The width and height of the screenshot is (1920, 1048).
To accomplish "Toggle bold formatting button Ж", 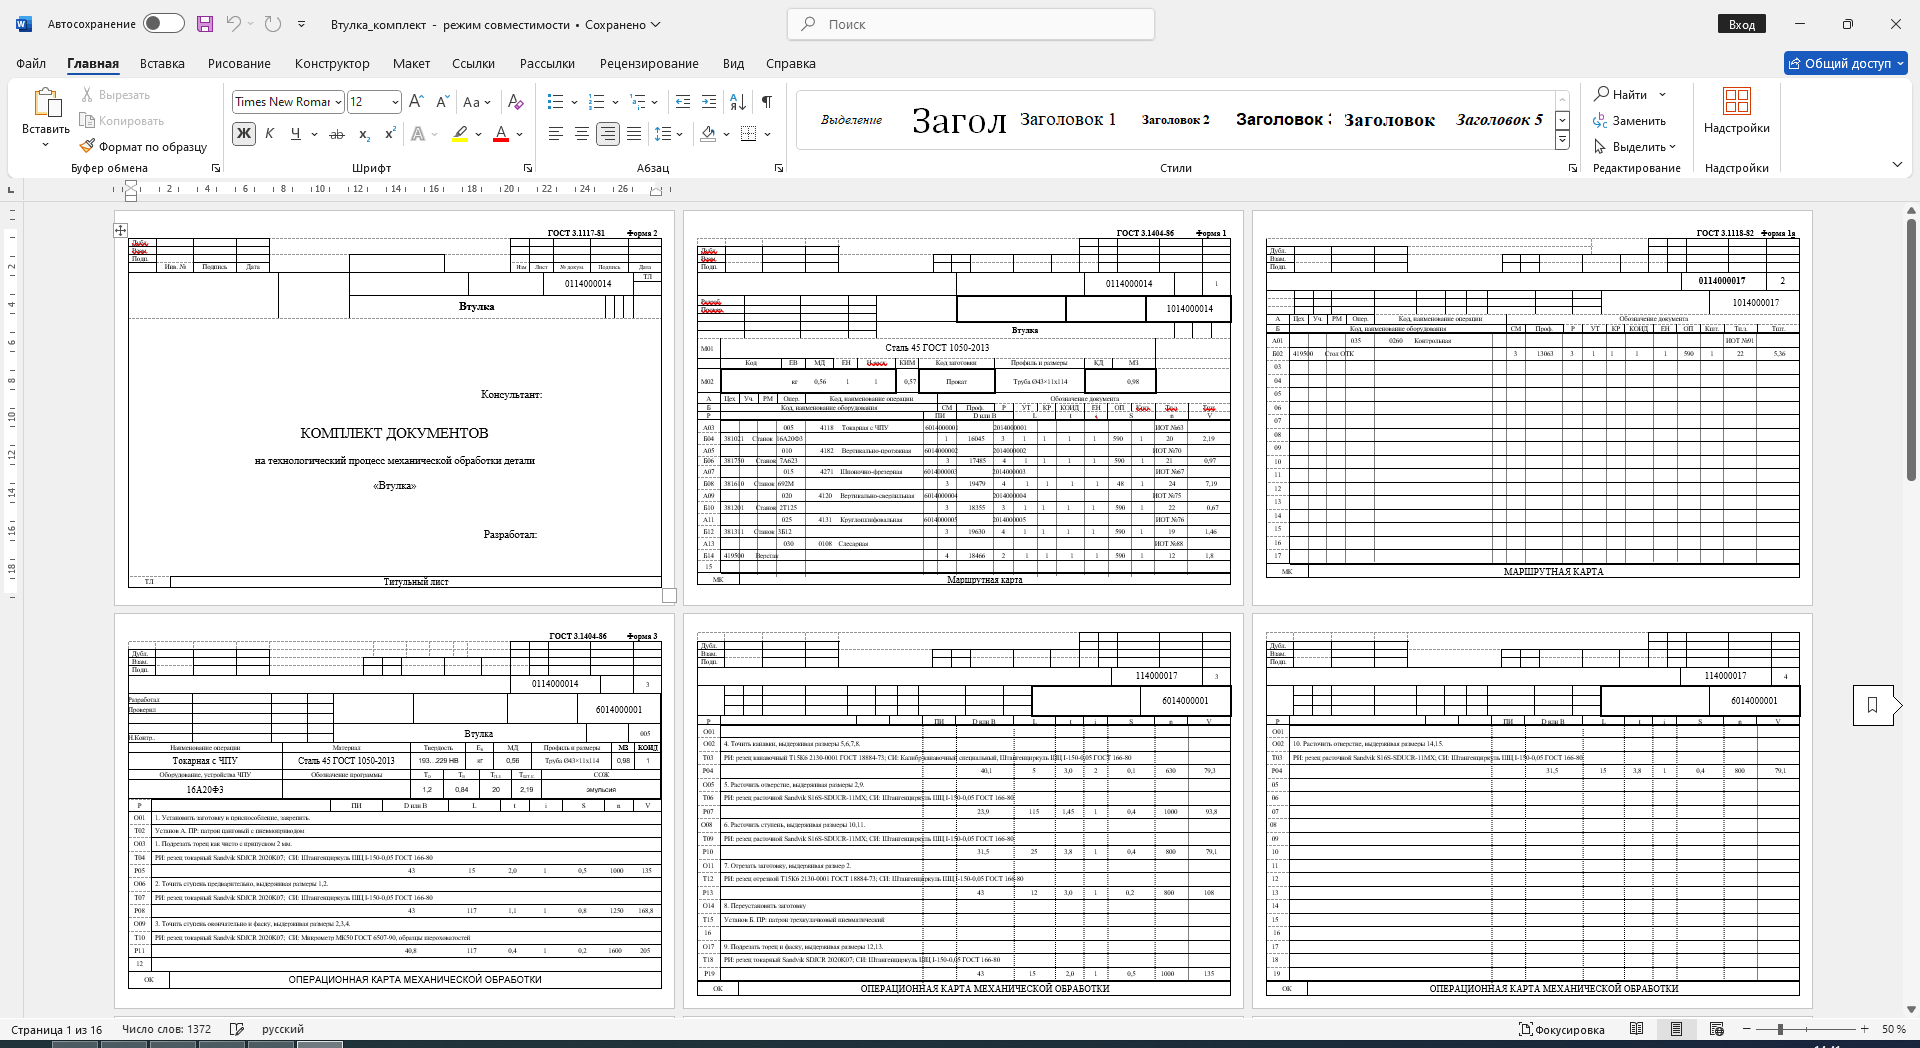I will (x=243, y=134).
